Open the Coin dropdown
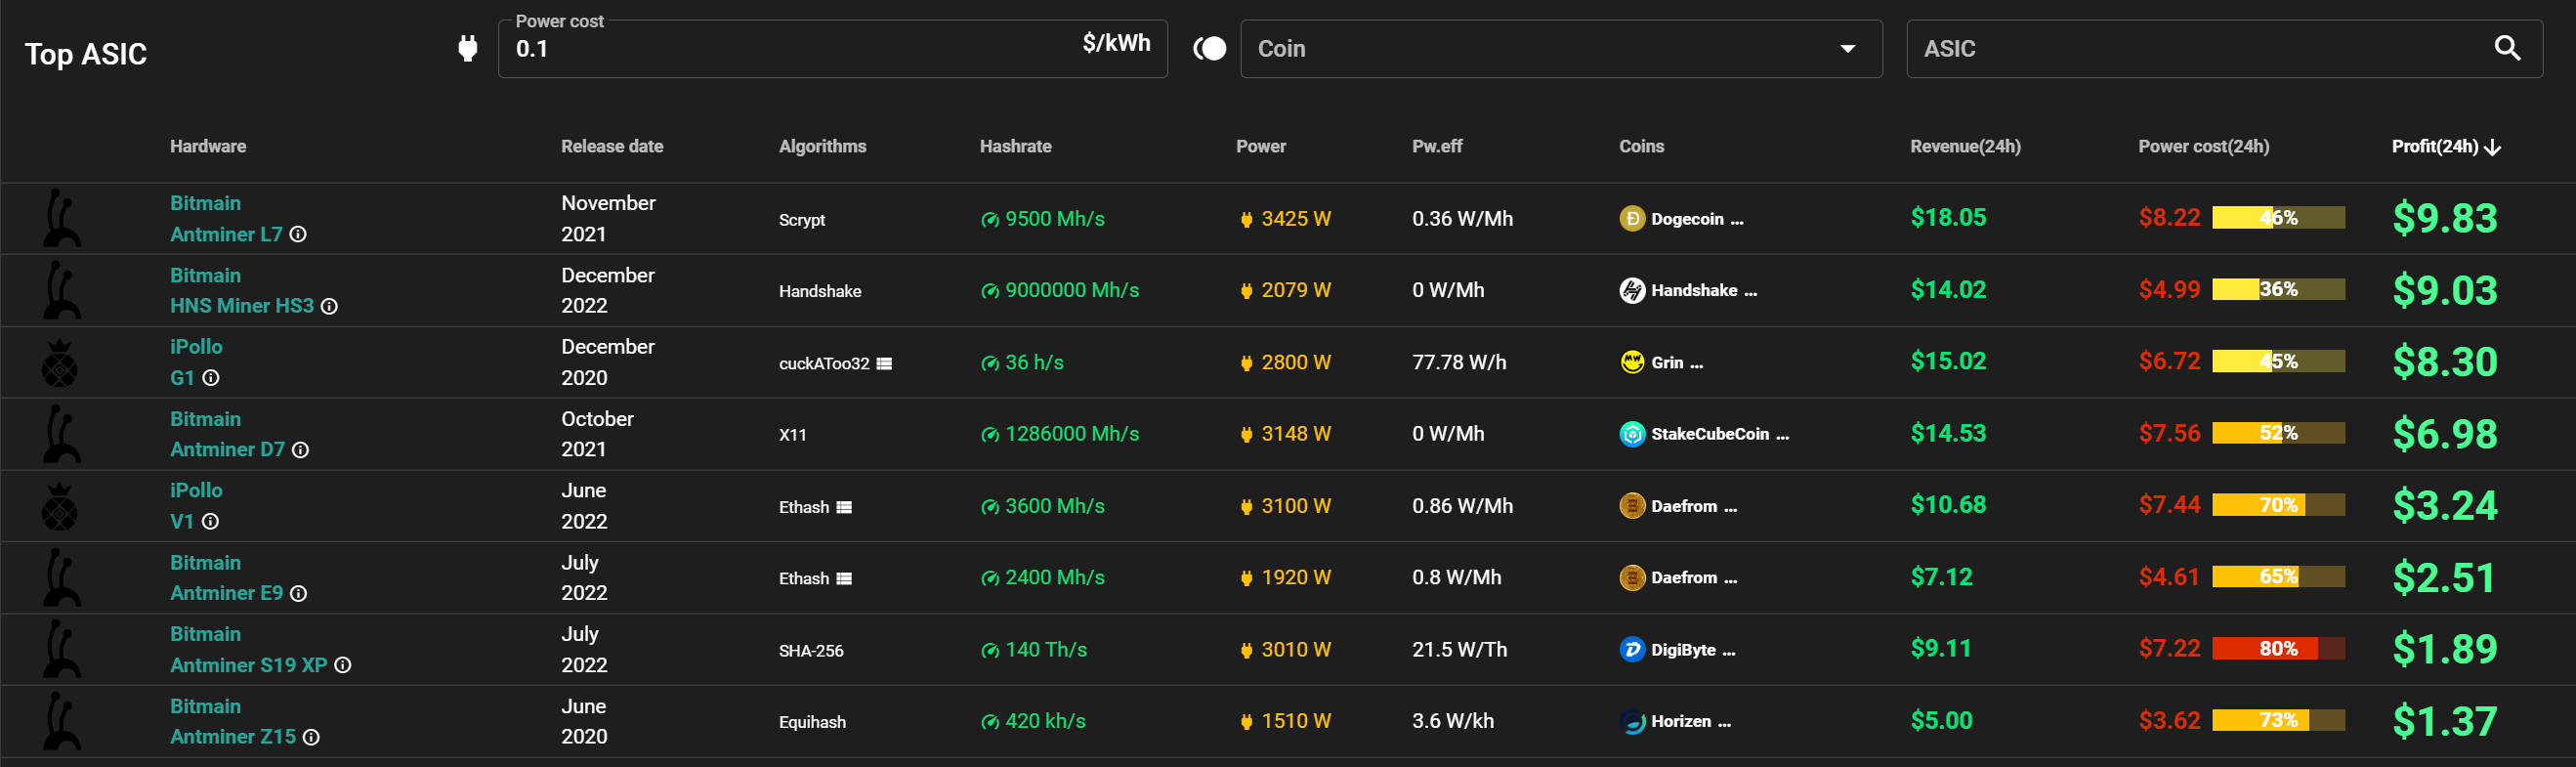The width and height of the screenshot is (2576, 767). [x=1561, y=48]
